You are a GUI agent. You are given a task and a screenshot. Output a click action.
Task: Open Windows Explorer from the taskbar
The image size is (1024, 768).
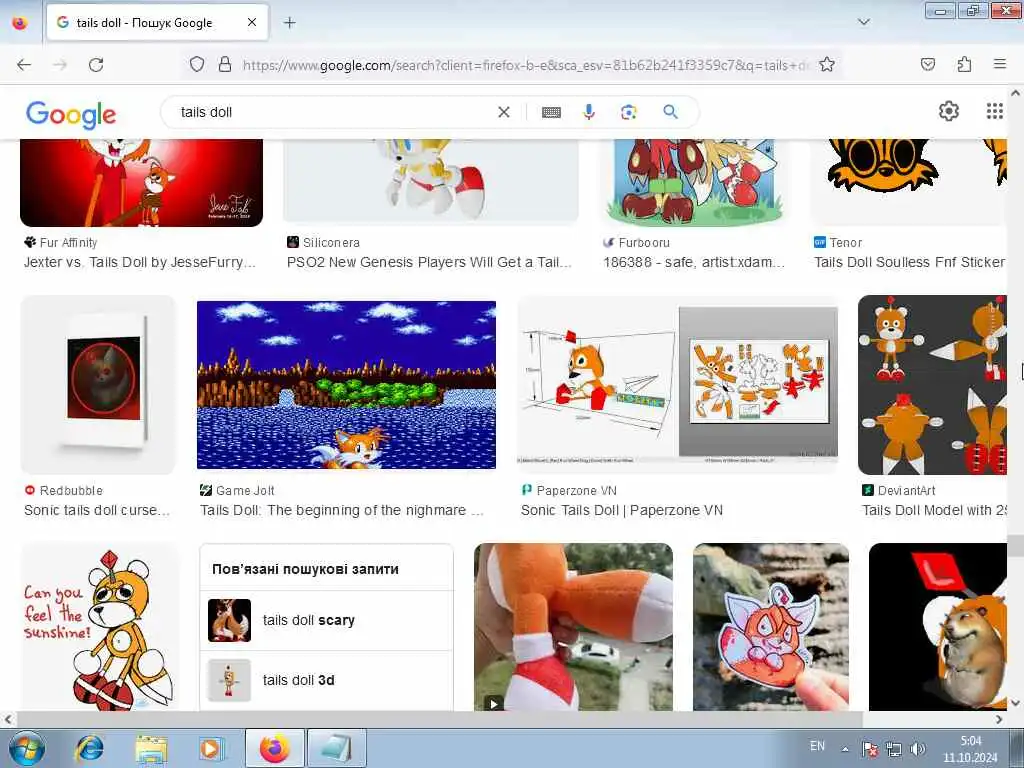(151, 748)
